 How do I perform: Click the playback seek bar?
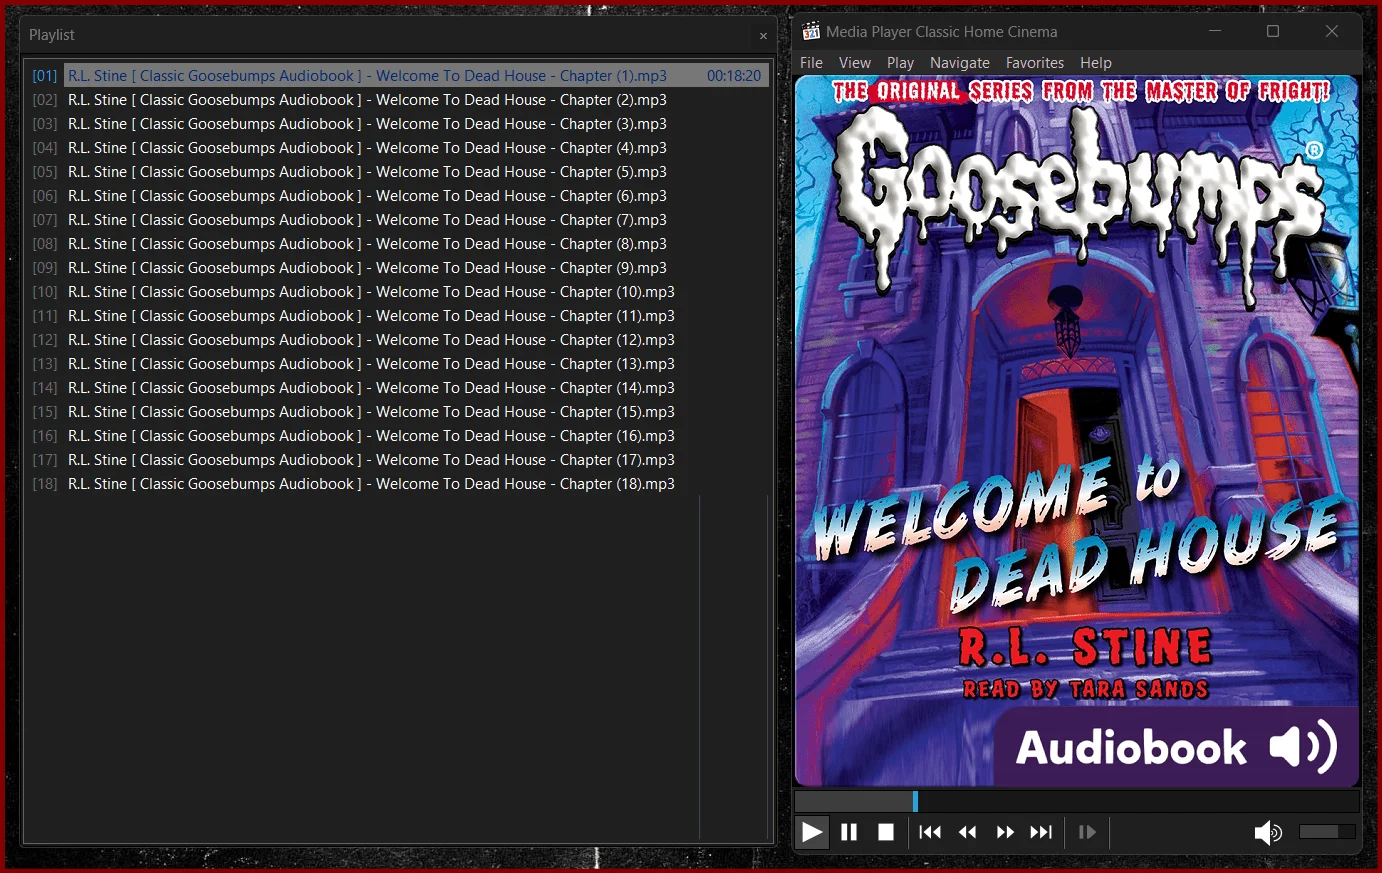point(1077,801)
